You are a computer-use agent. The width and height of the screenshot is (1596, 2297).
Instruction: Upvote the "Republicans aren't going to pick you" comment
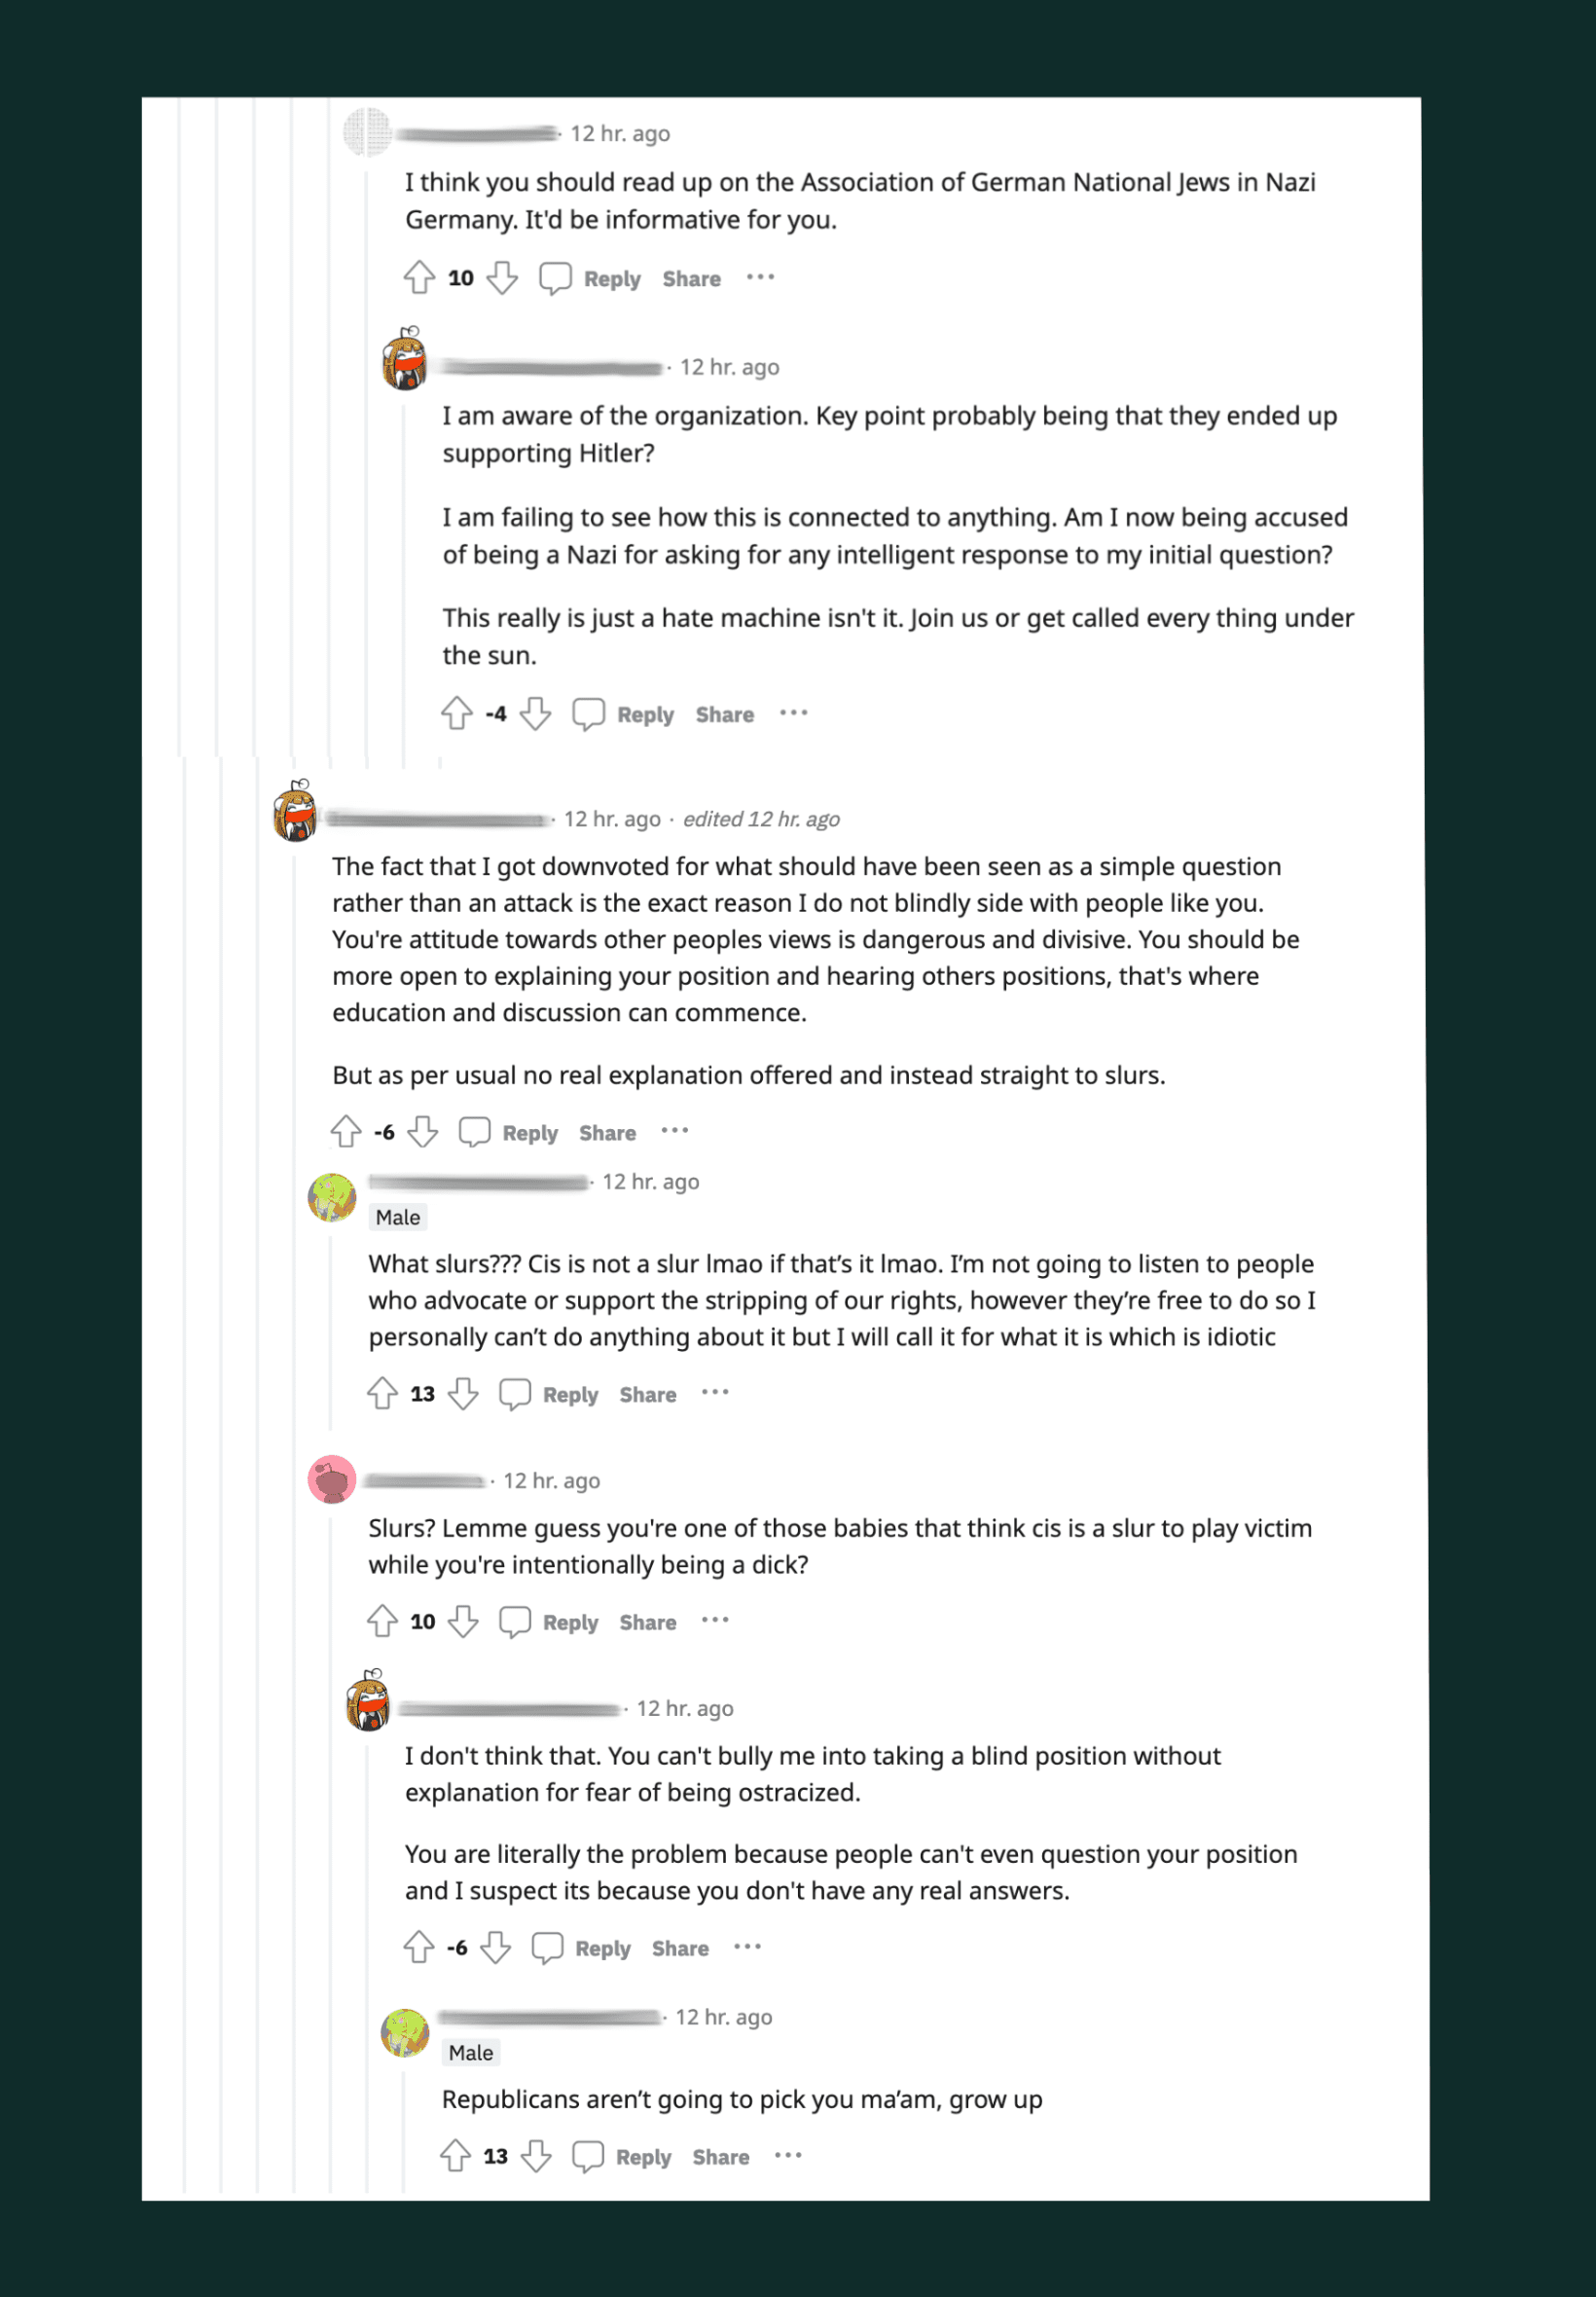(x=456, y=2157)
